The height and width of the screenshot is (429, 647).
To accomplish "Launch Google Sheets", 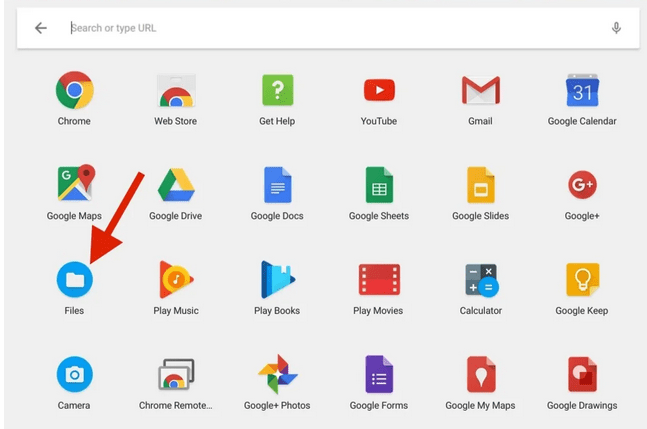I will point(379,184).
